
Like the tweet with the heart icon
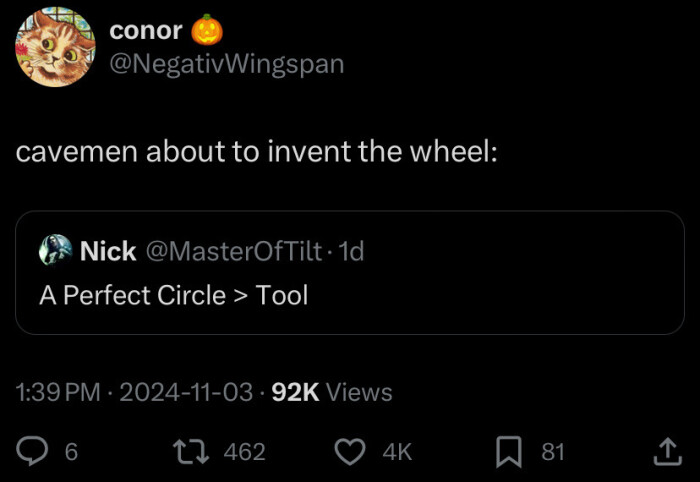coord(348,452)
